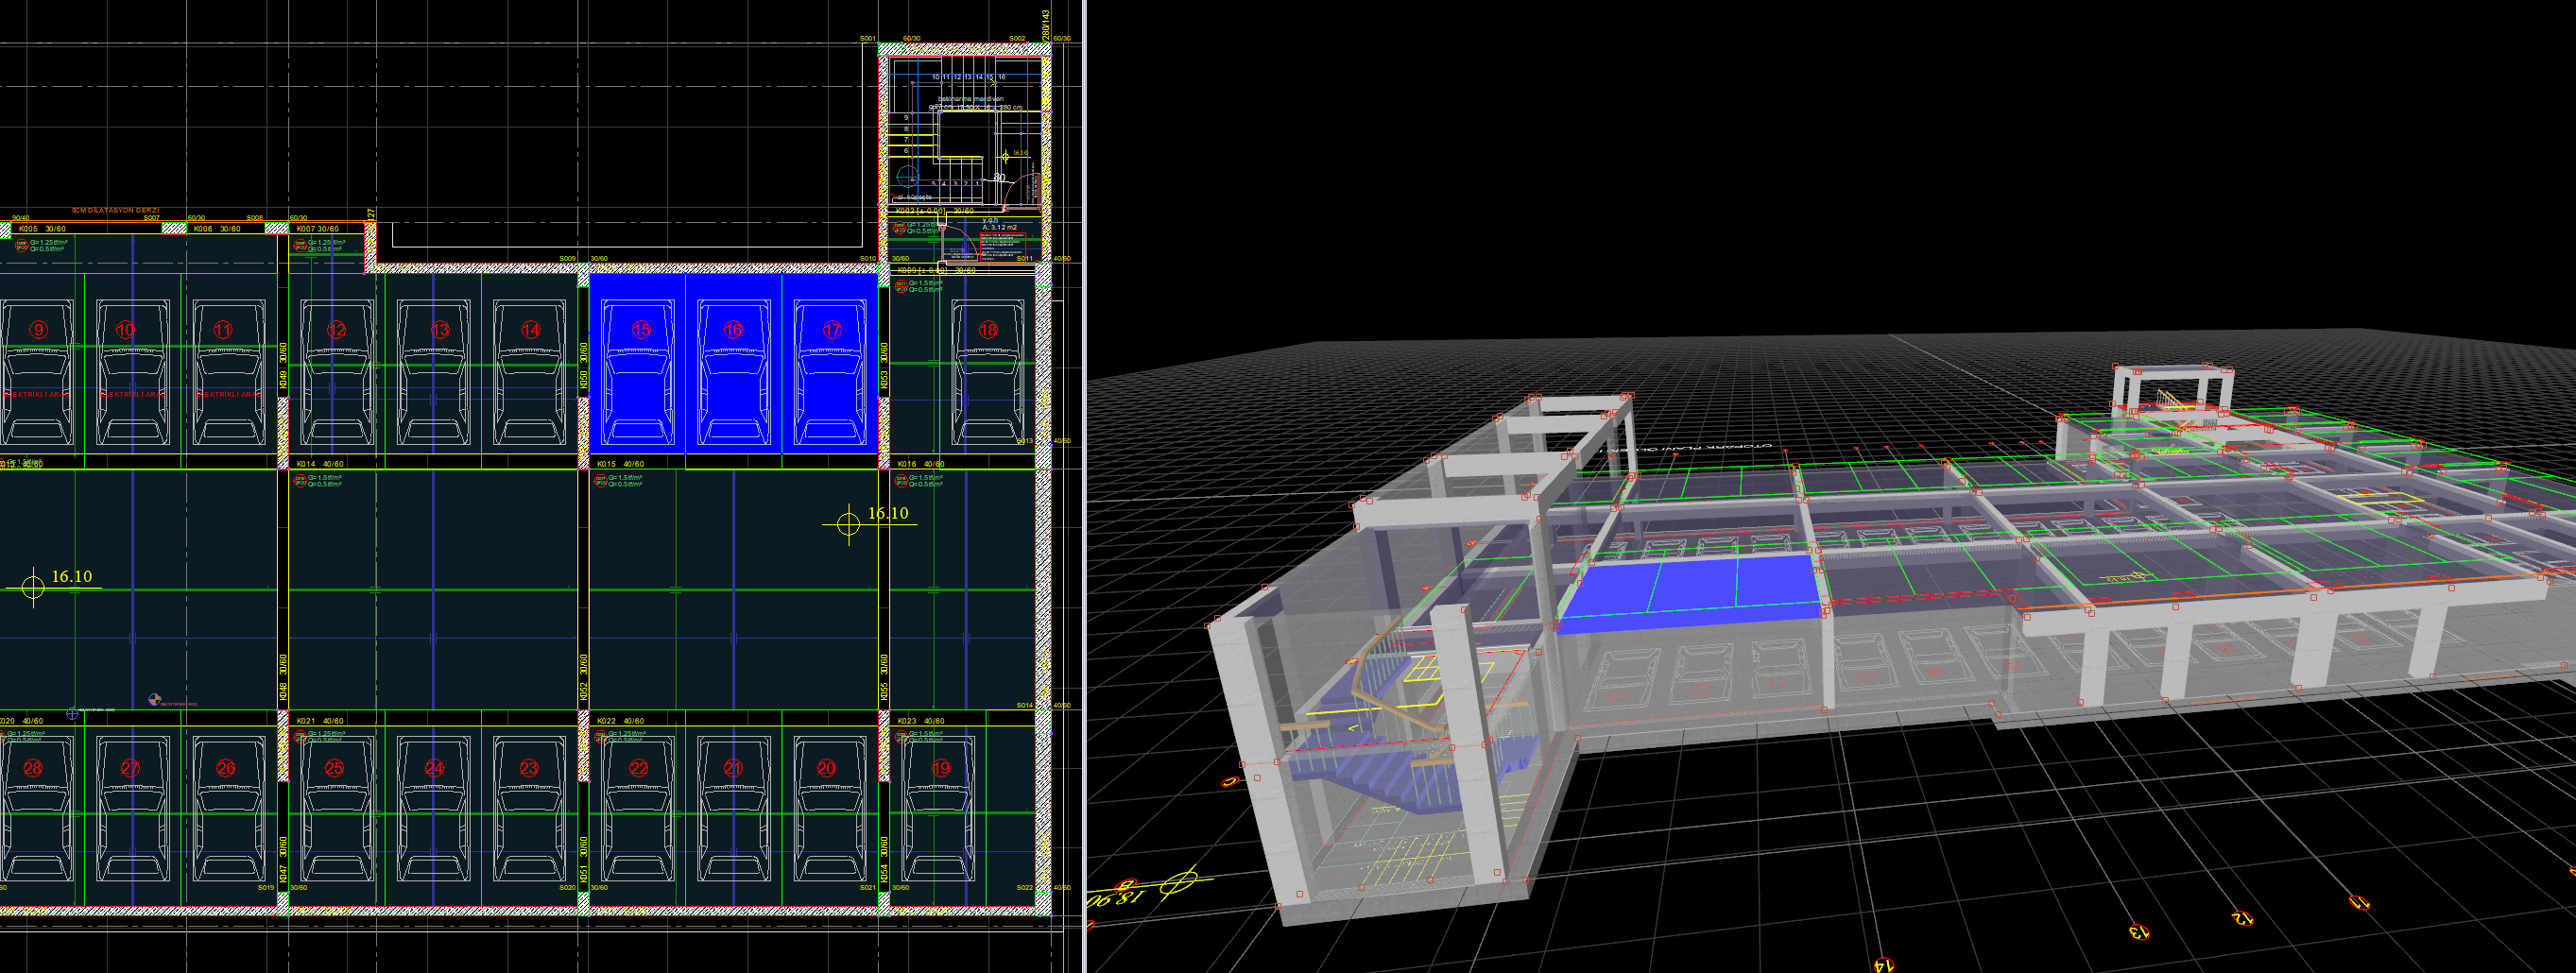The height and width of the screenshot is (973, 2576).
Task: Select the 16.10 elevation symbol at left edge
Action: click(33, 587)
